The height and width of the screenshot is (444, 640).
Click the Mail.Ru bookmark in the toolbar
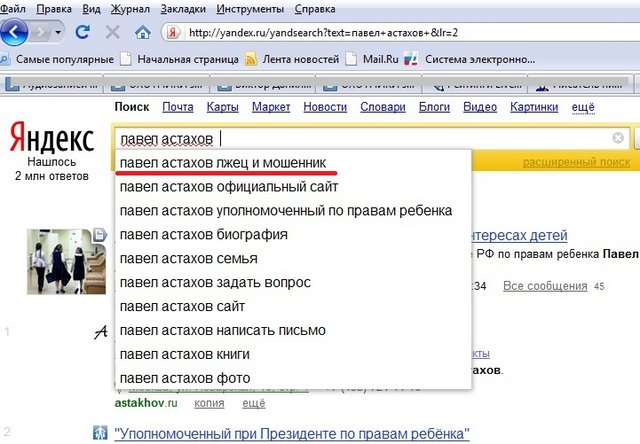(x=378, y=59)
